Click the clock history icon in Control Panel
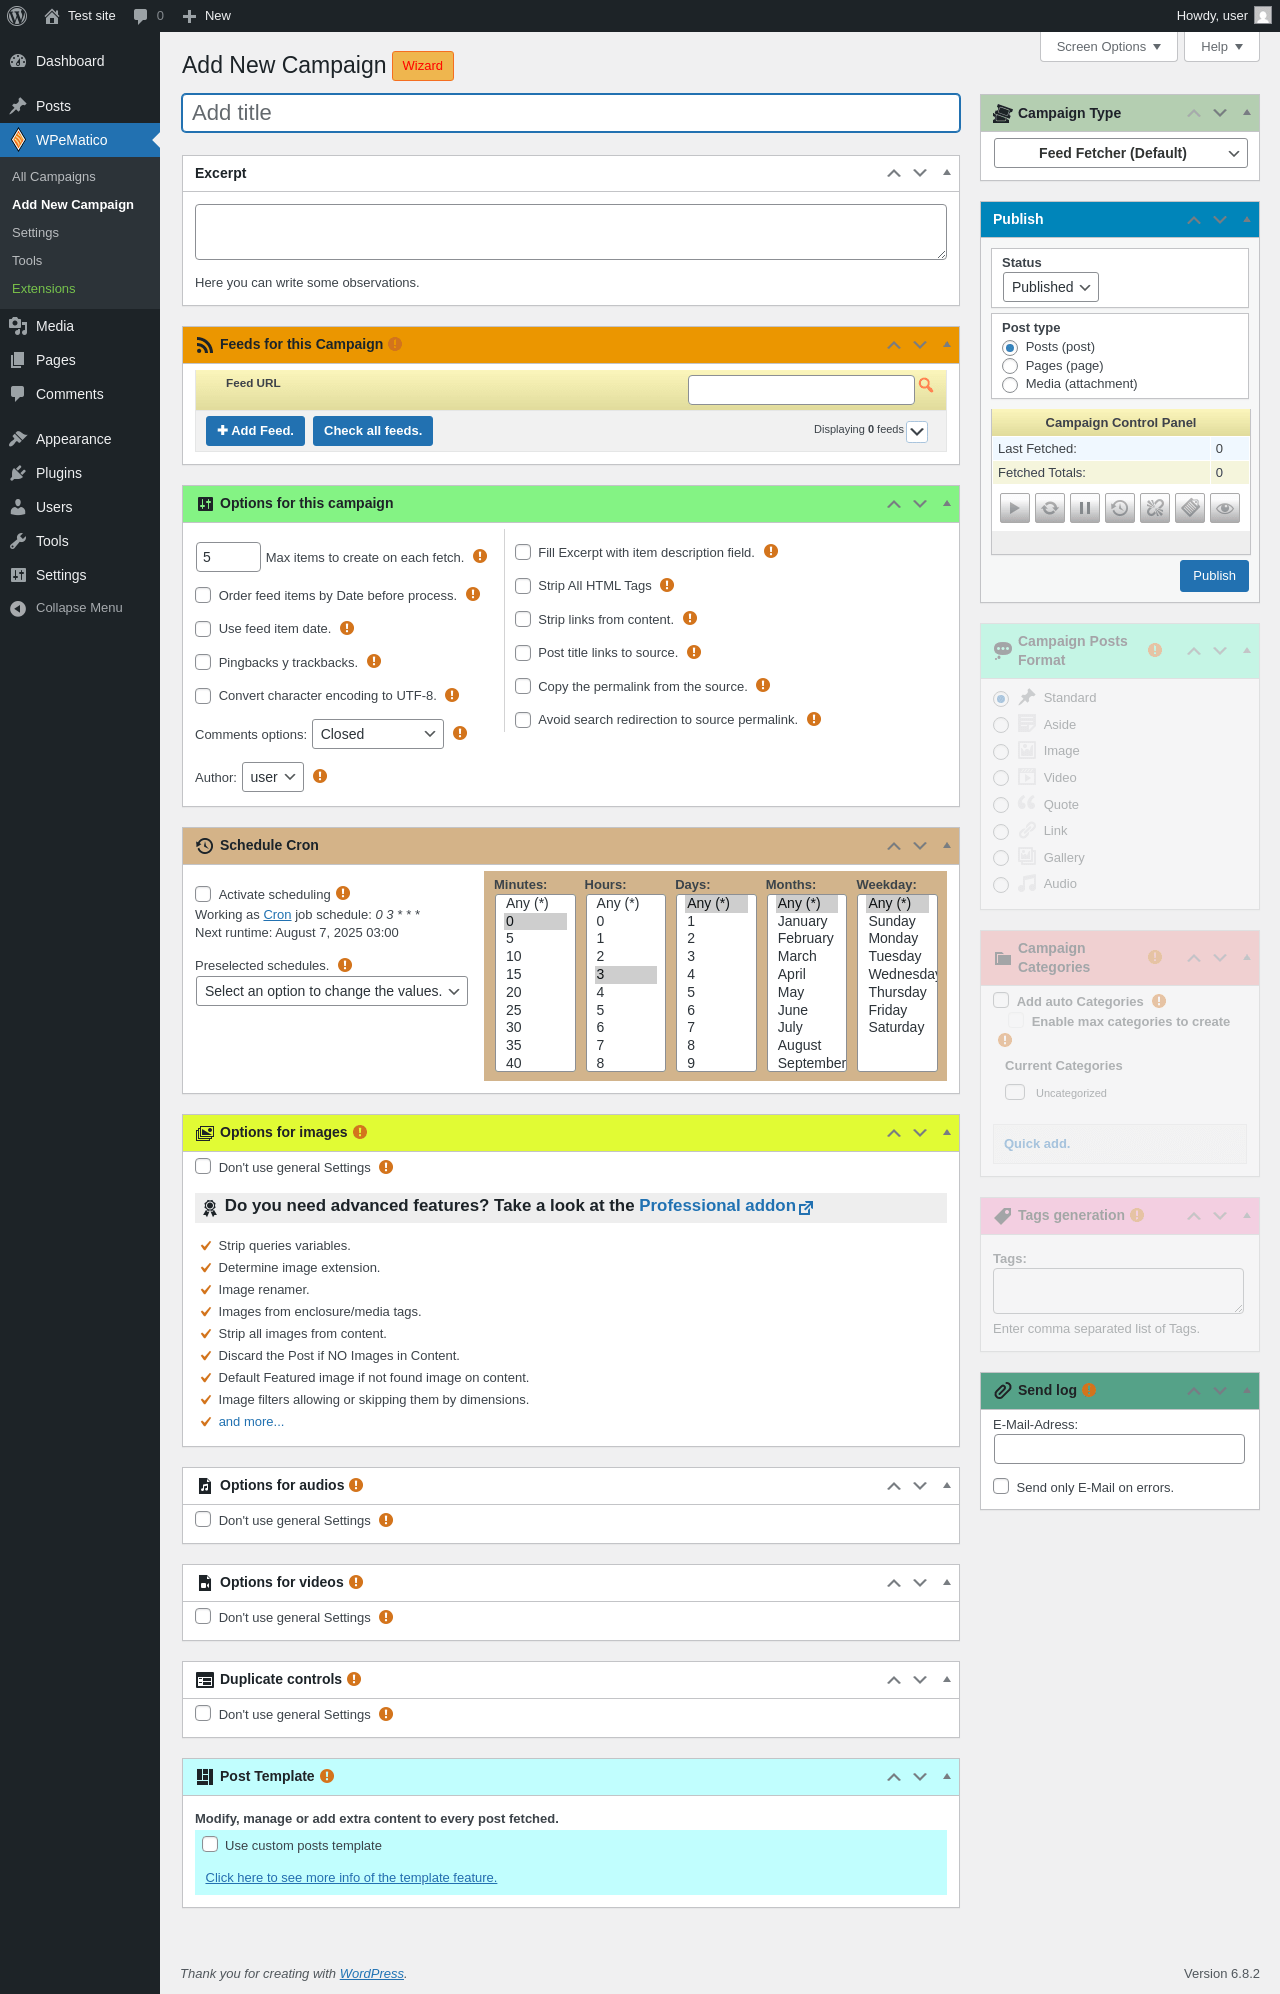This screenshot has height=1994, width=1280. pos(1119,508)
